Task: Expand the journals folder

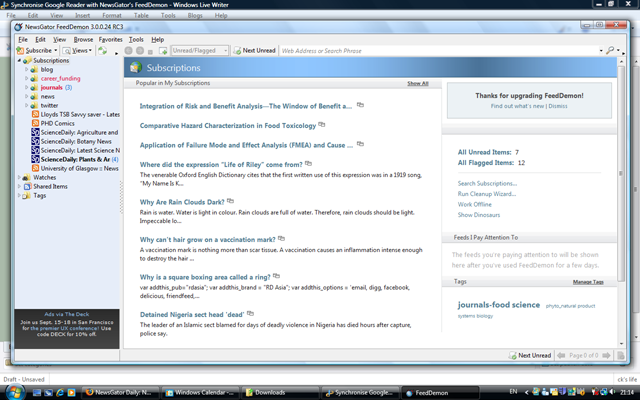Action: coord(27,87)
